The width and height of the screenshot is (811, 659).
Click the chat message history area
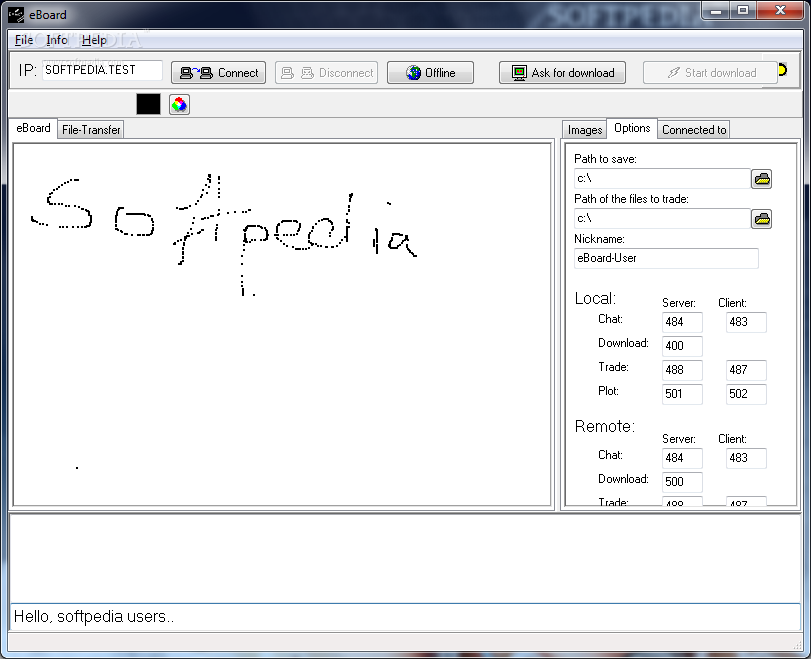[405, 558]
